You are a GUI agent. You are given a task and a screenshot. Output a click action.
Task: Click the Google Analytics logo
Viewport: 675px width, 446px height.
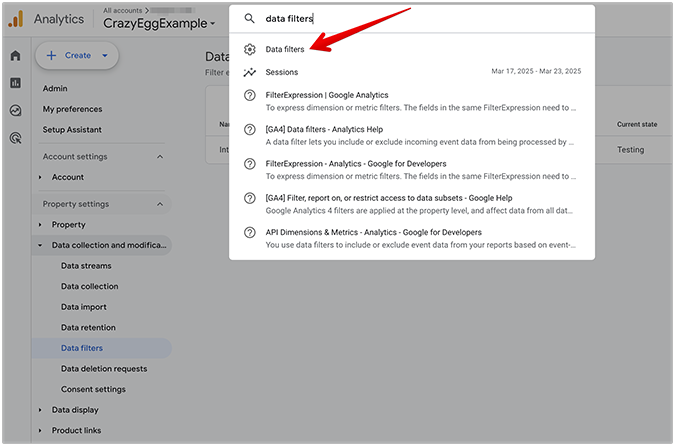(16, 19)
